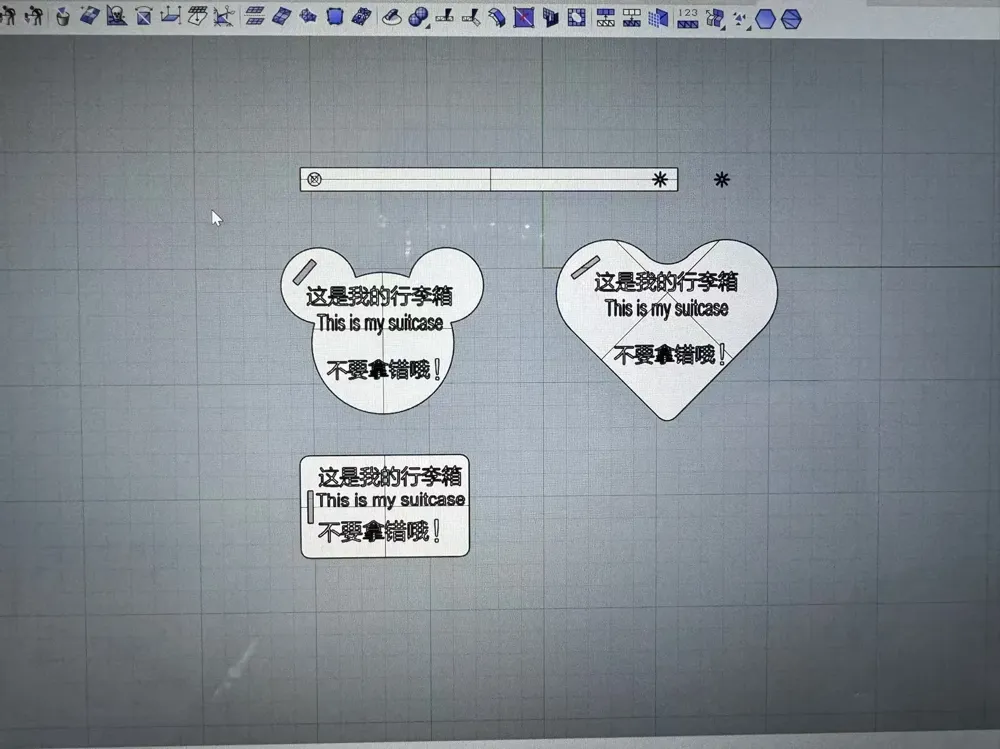Viewport: 1000px width, 749px height.
Task: Click the first worker figure icon in the toolbar
Action: (8, 15)
